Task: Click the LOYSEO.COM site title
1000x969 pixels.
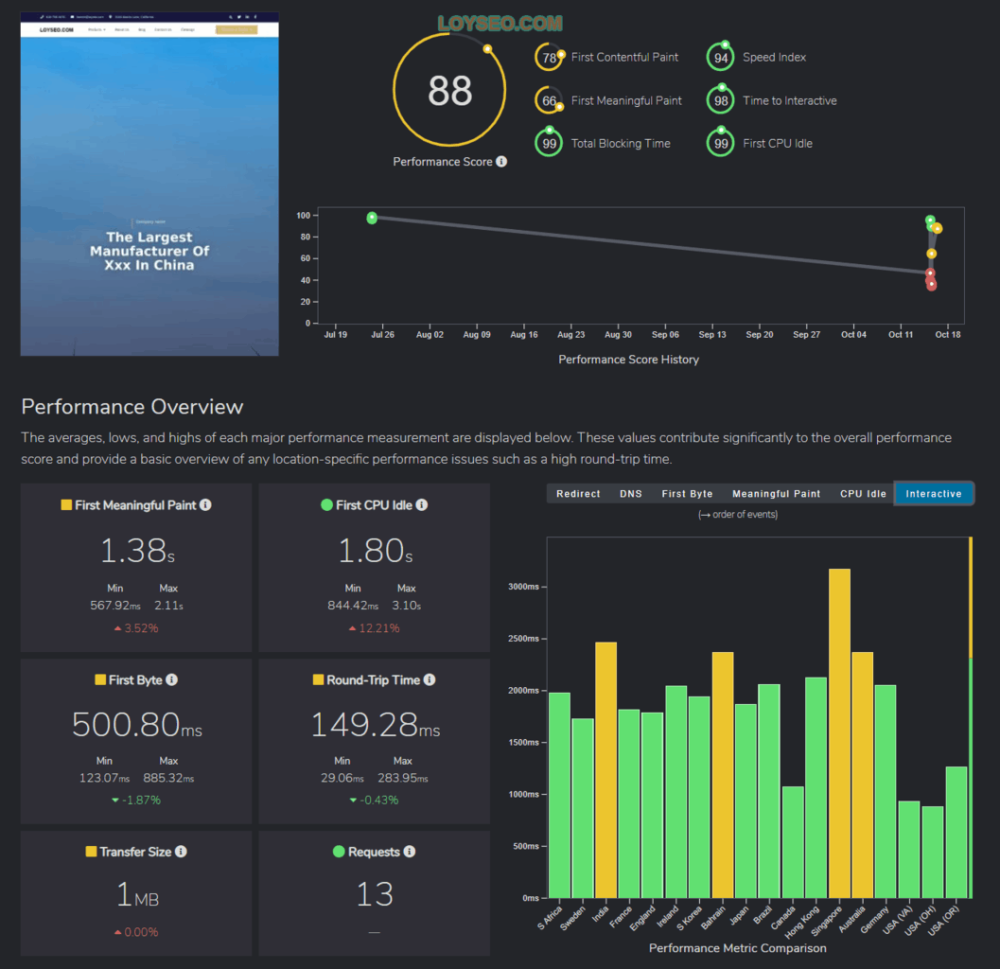Action: (x=500, y=24)
